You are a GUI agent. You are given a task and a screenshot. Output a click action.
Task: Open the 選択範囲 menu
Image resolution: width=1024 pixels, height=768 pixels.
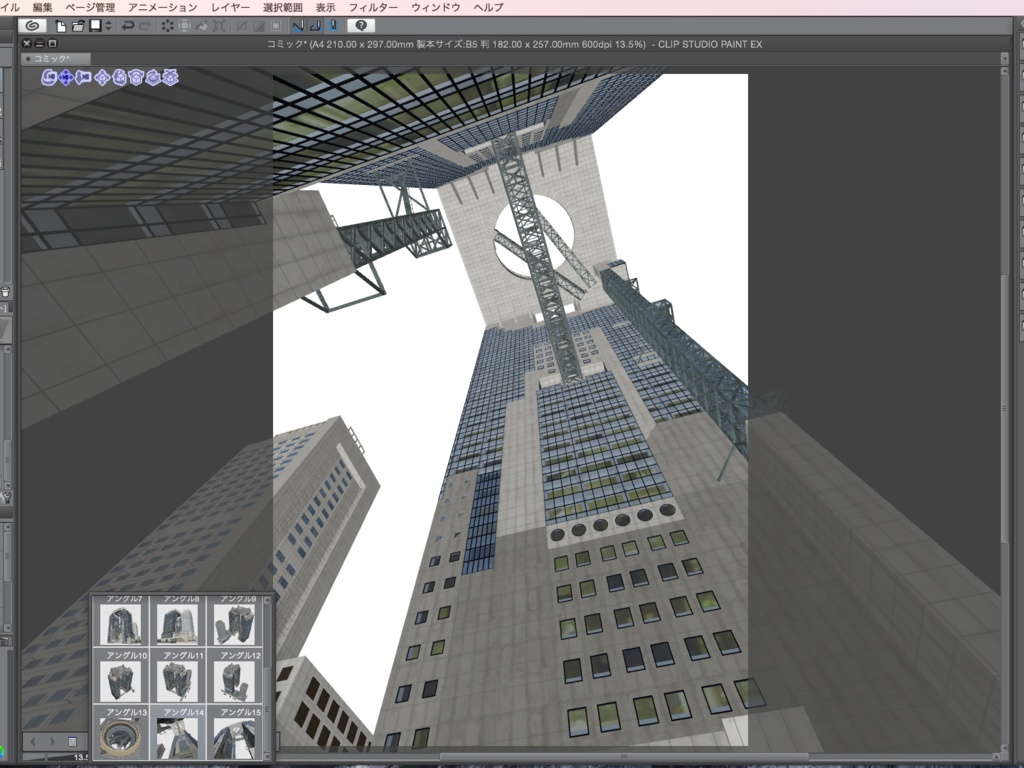[x=283, y=7]
